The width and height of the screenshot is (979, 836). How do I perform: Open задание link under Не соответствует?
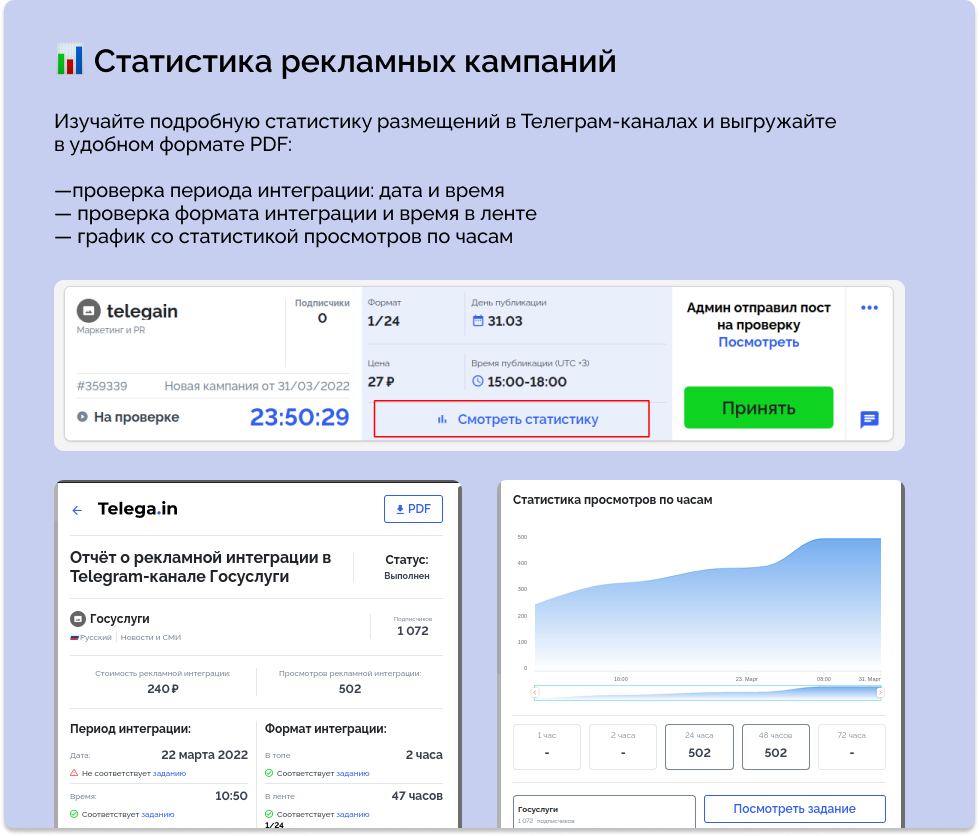(169, 773)
